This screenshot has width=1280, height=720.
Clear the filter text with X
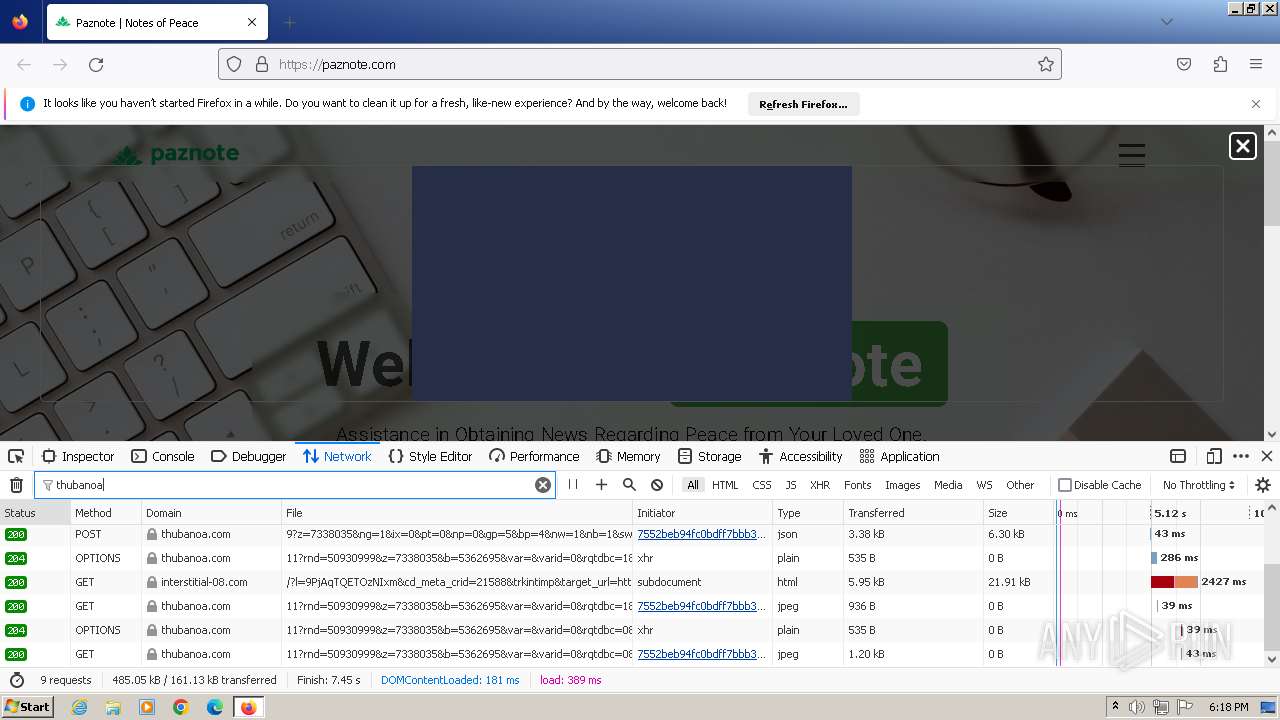[543, 485]
